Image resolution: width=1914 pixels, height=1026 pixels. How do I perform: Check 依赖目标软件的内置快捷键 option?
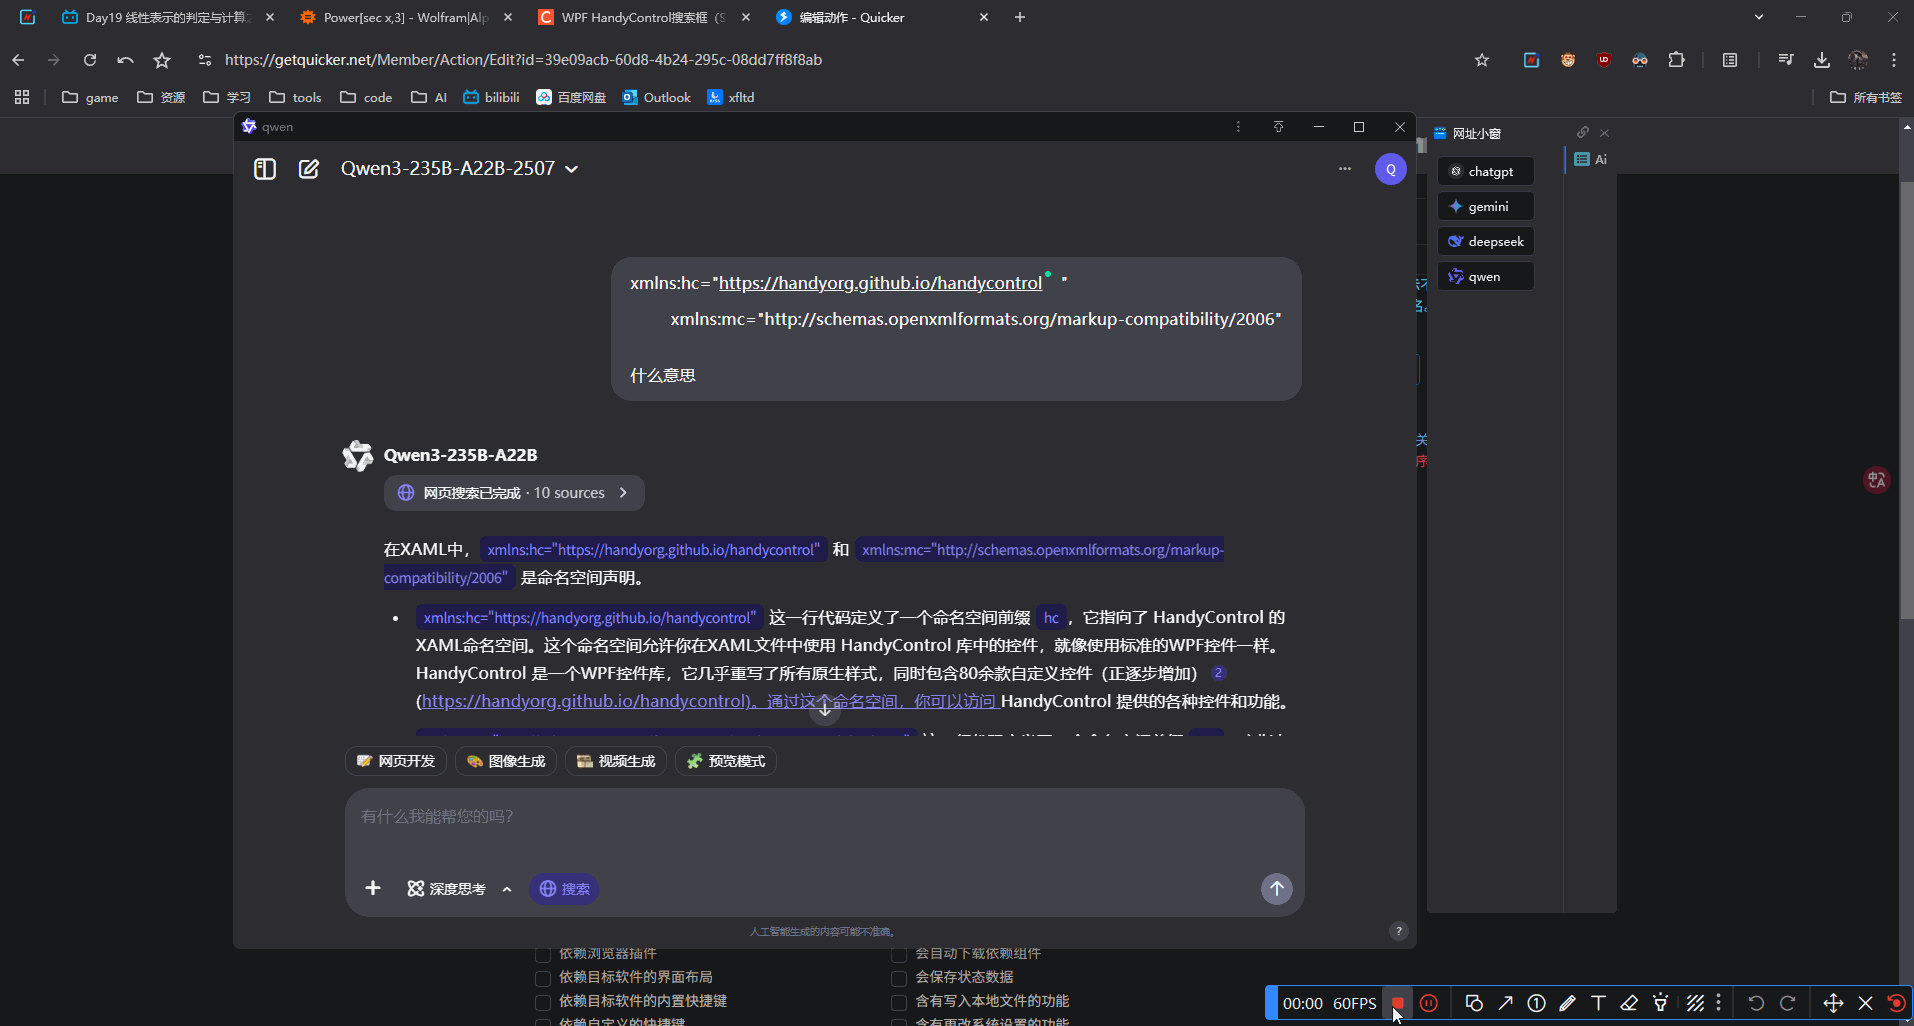(543, 1002)
